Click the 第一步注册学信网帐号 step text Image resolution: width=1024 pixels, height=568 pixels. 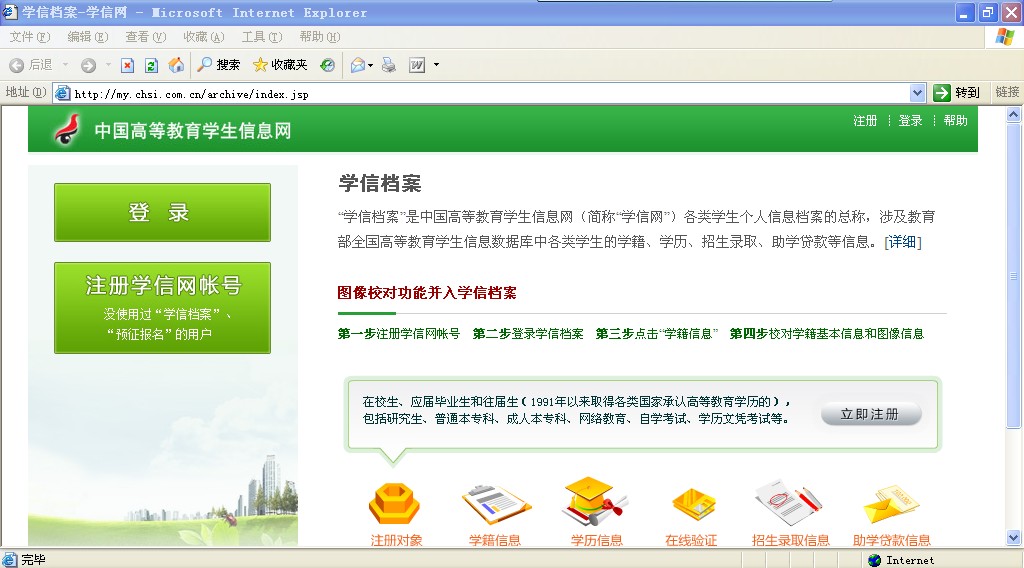pyautogui.click(x=398, y=334)
